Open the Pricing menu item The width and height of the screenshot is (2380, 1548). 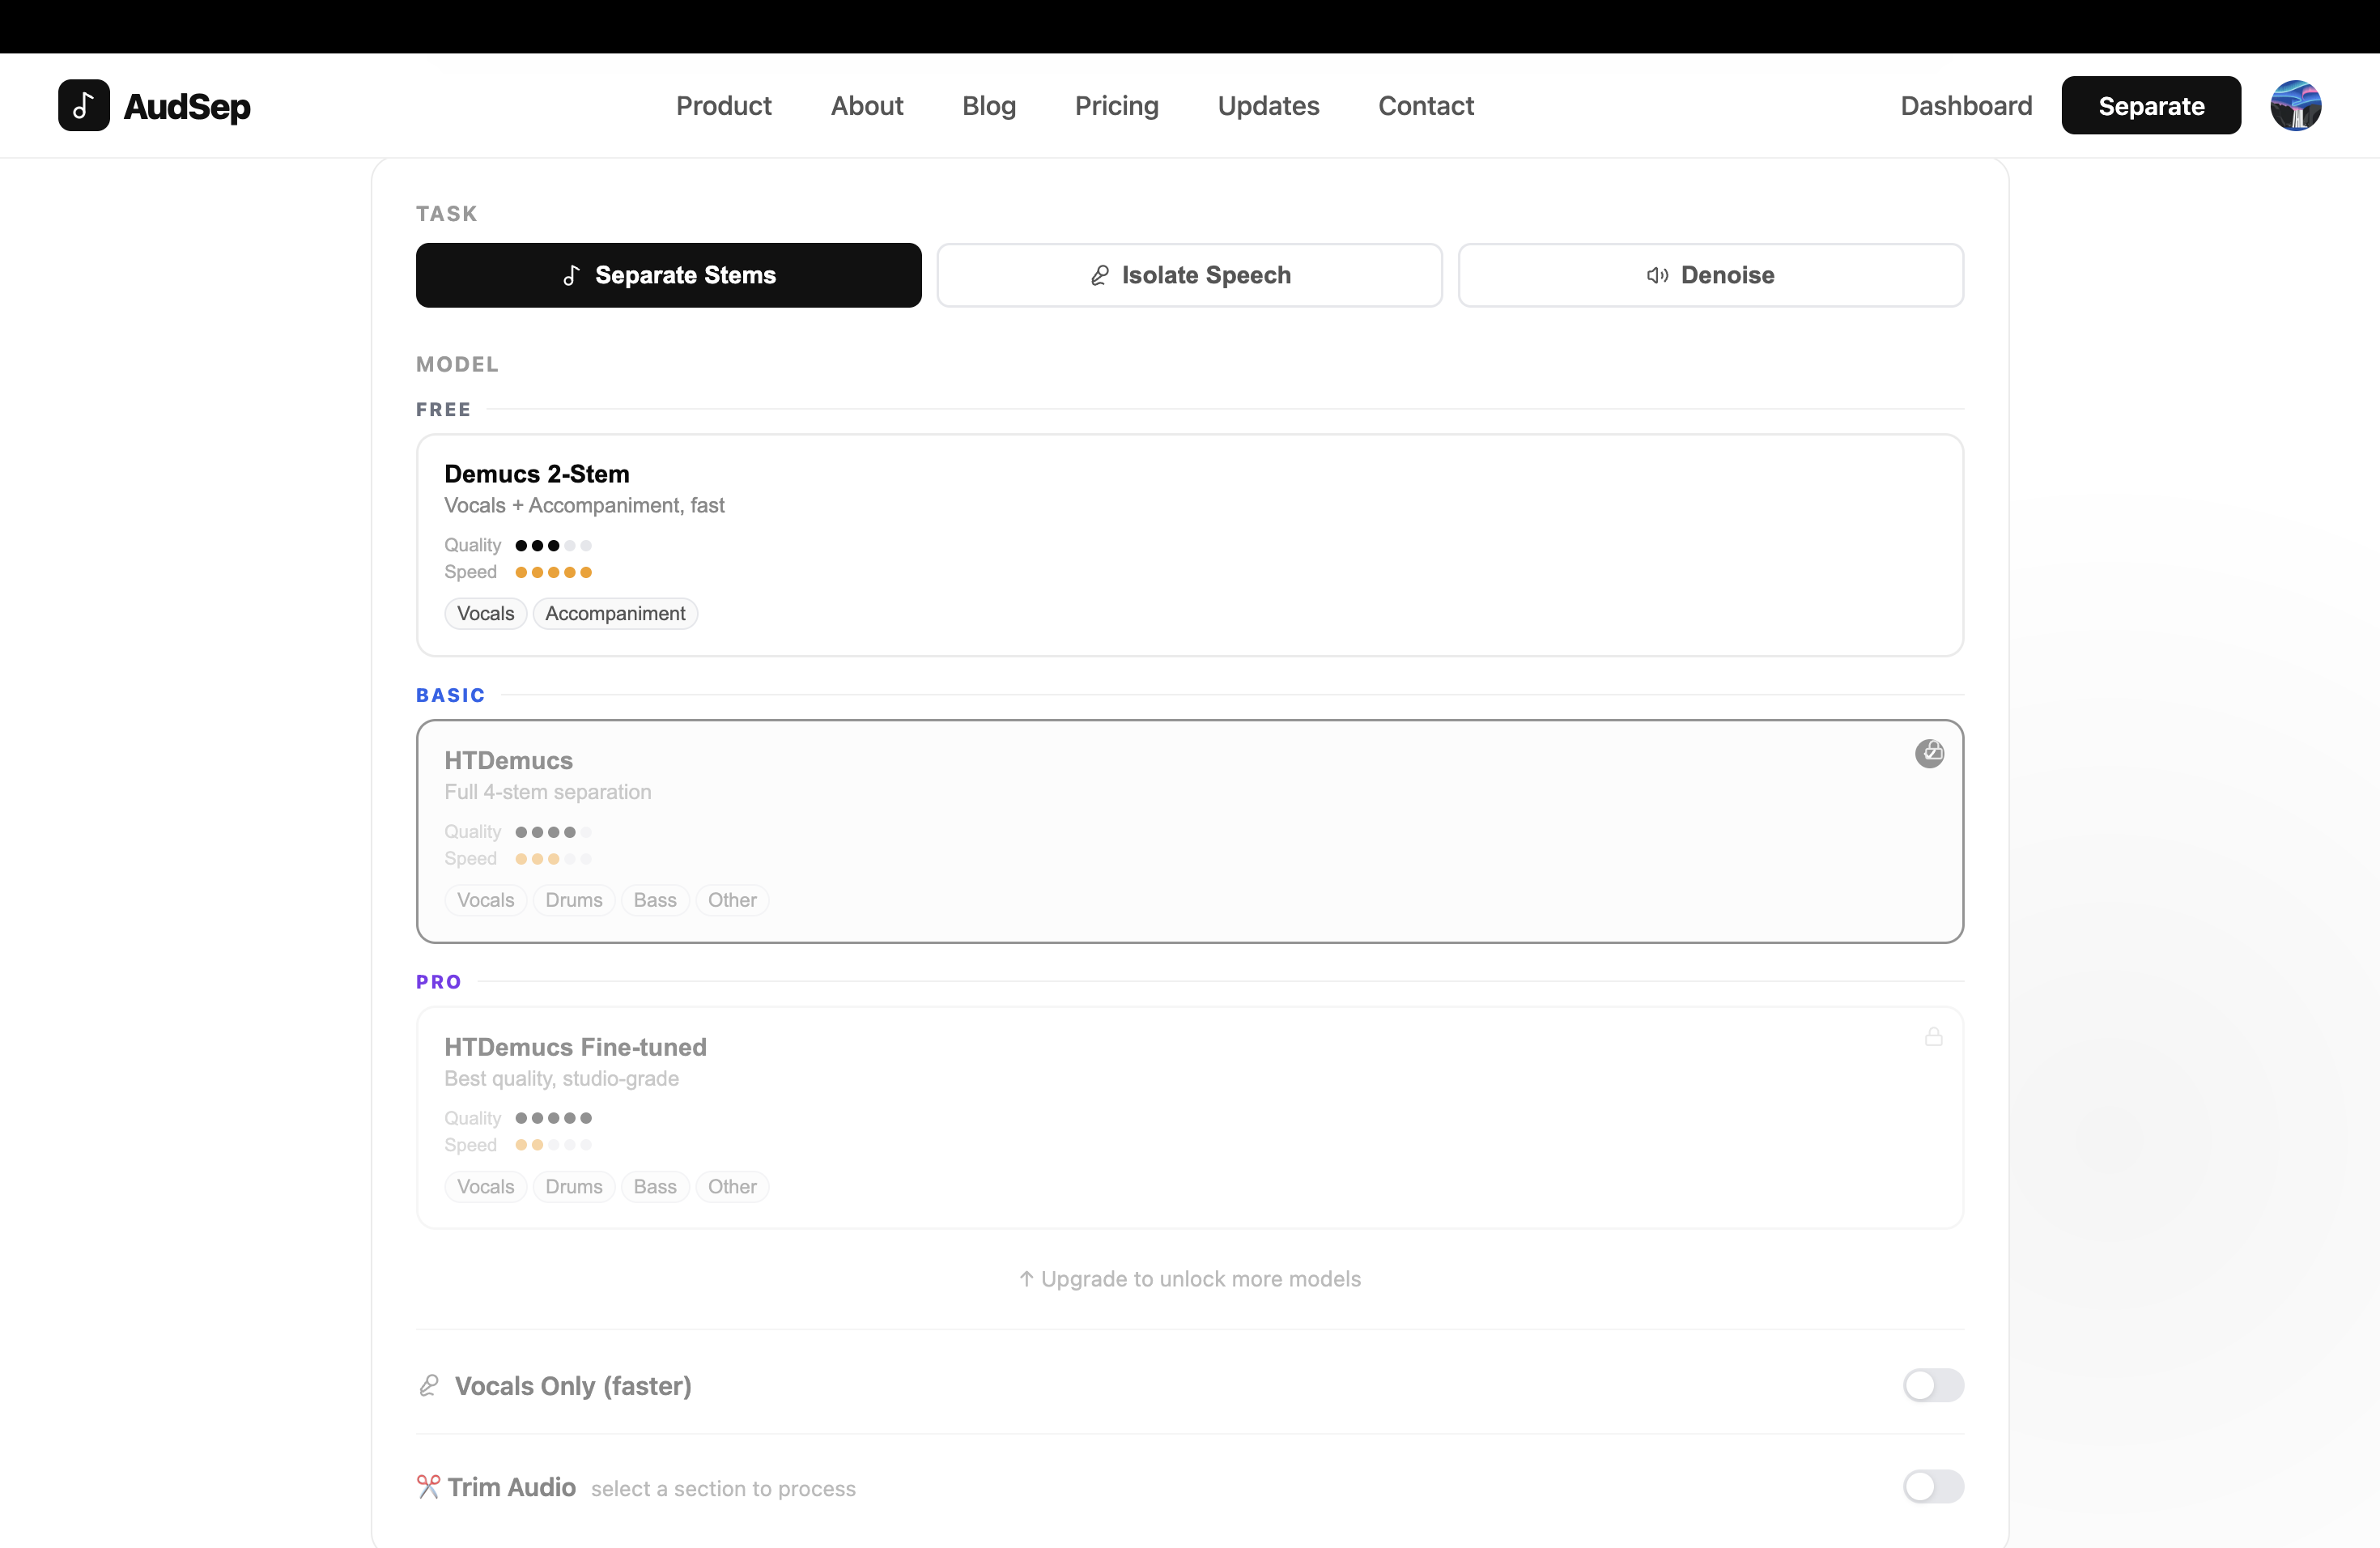(x=1116, y=105)
